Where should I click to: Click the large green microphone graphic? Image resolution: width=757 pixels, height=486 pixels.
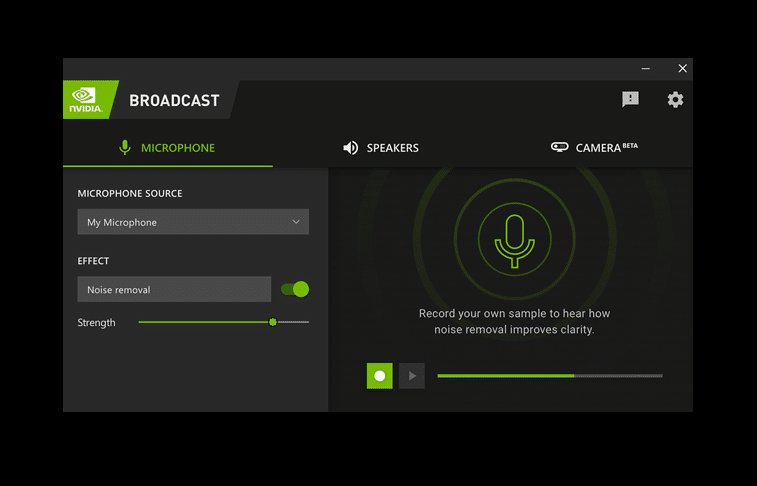pos(515,240)
